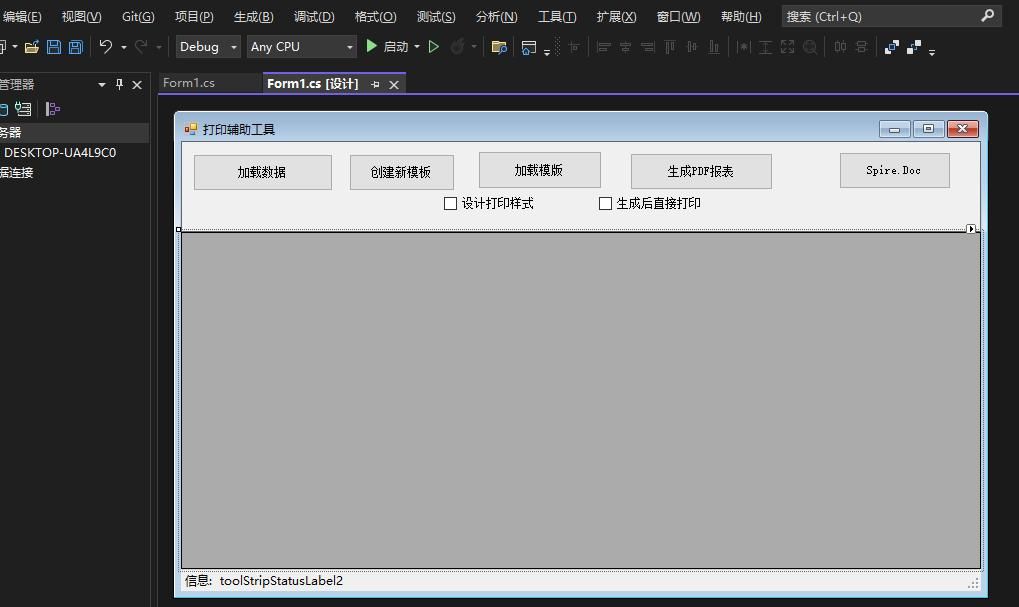Check the 生成后直接打印 option
Viewport: 1019px width, 607px height.
coord(605,203)
